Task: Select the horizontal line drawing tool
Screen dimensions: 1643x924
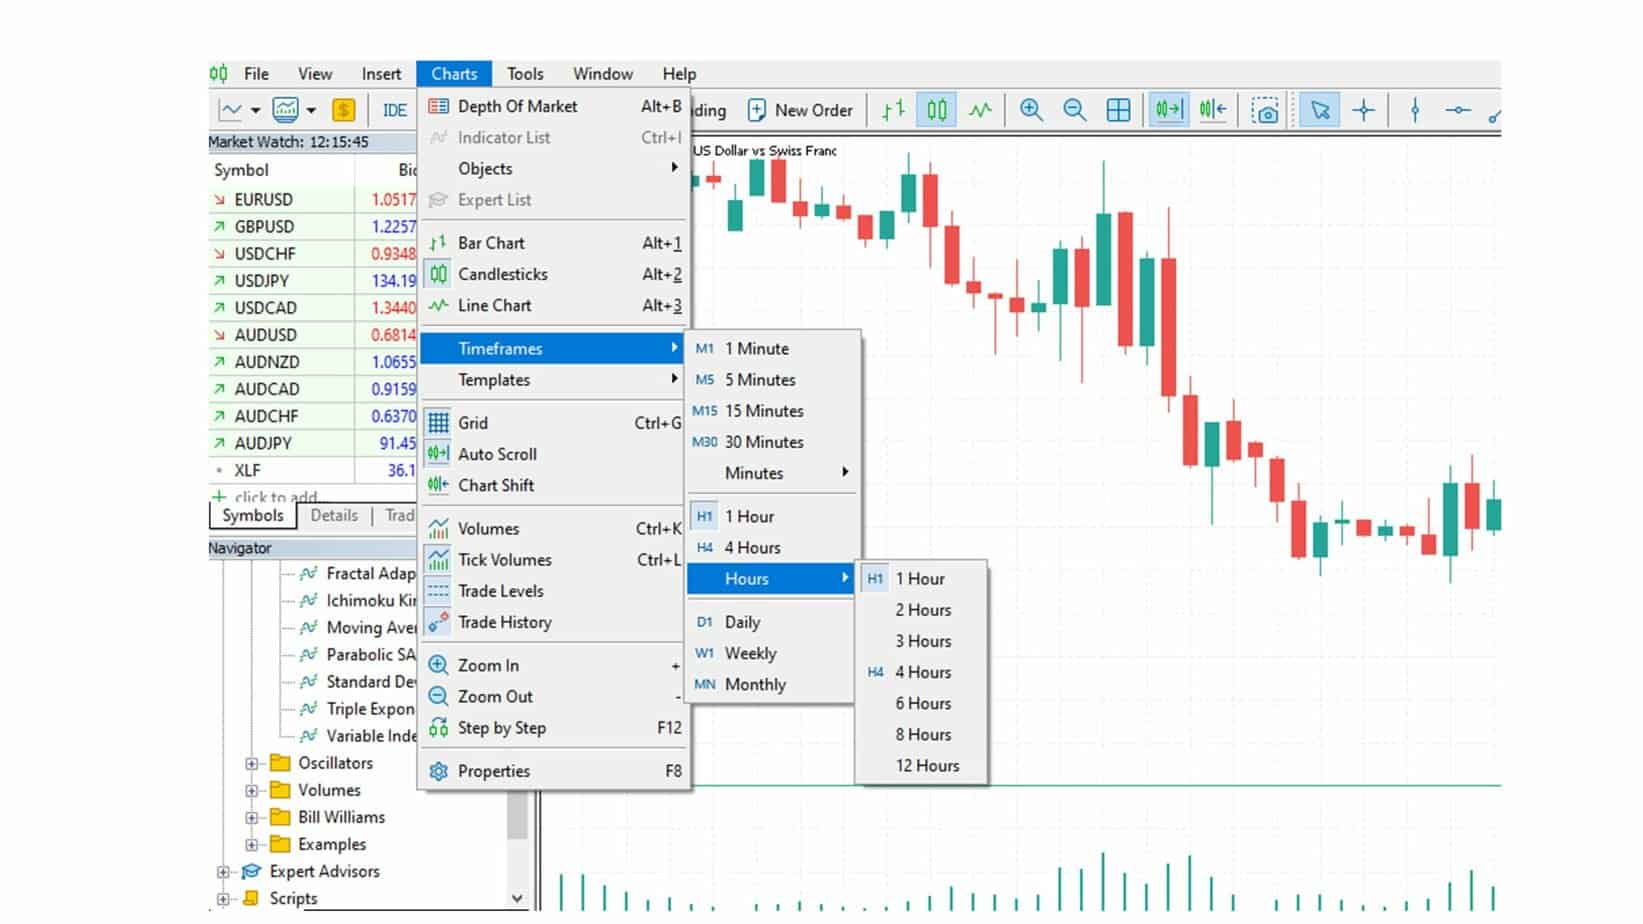Action: [1458, 110]
